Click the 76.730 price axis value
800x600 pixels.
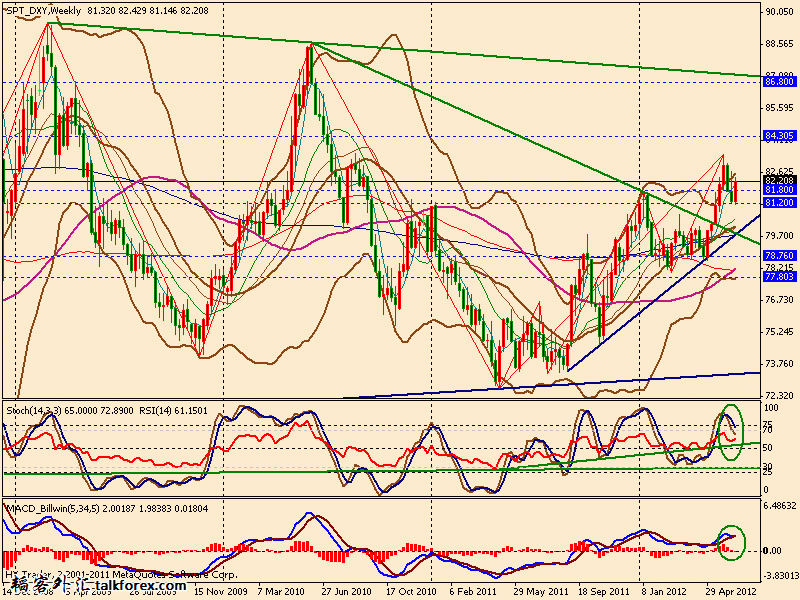pyautogui.click(x=780, y=299)
